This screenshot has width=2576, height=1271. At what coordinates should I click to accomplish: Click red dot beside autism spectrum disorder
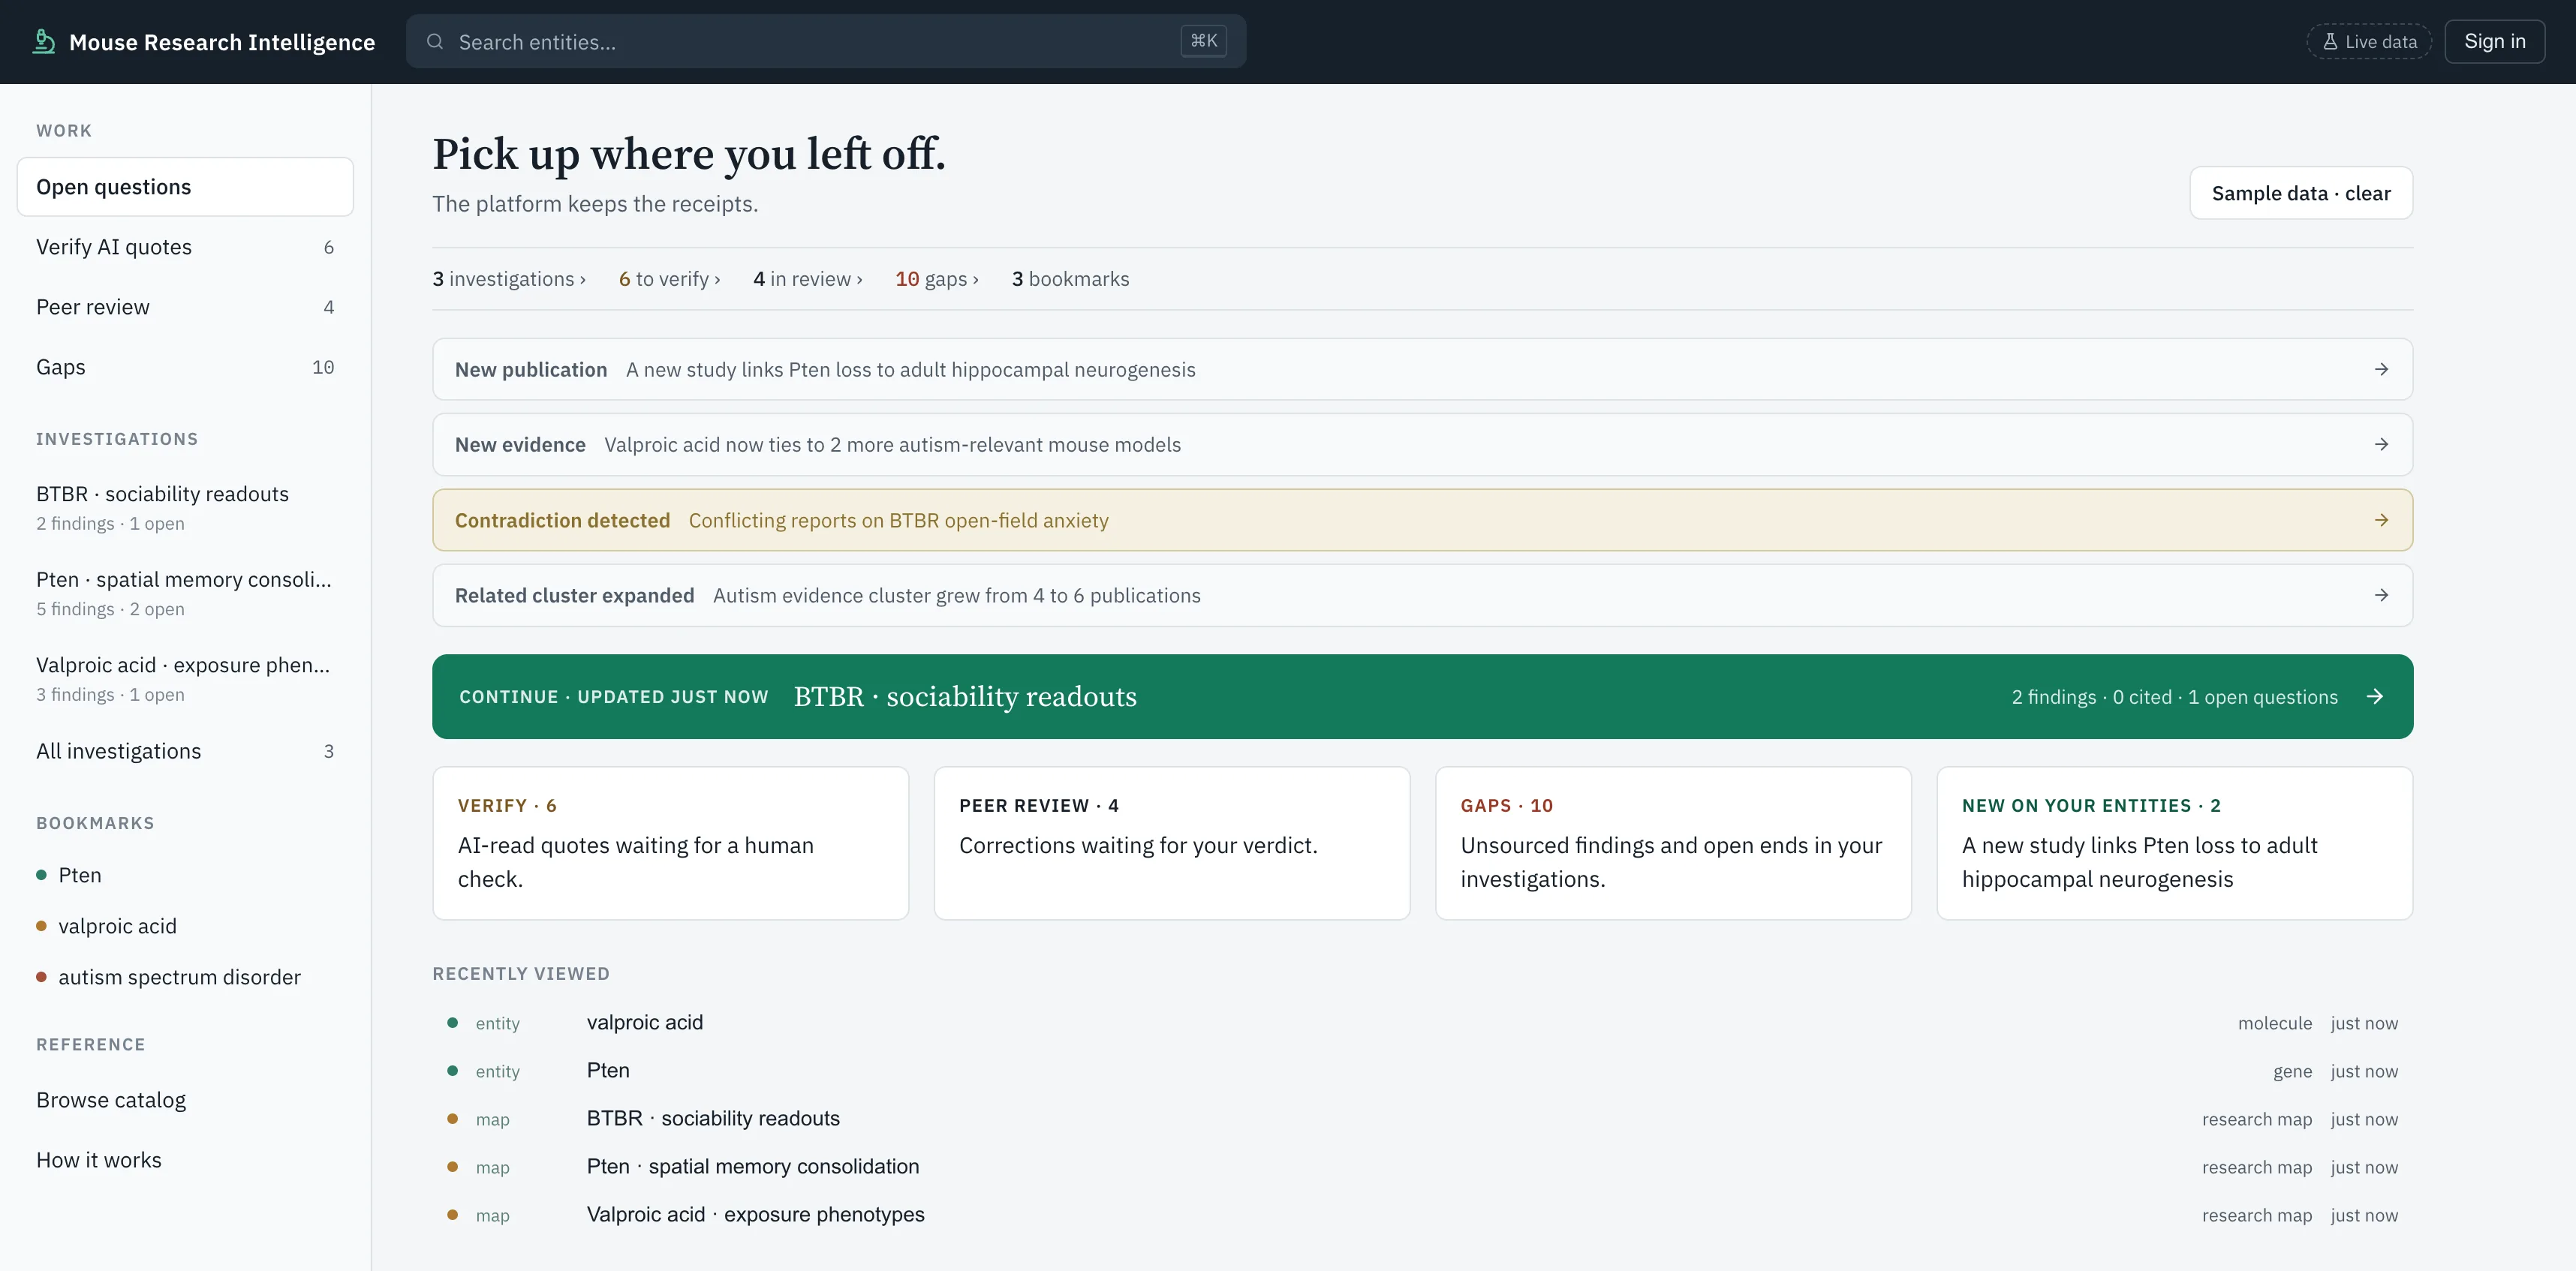(41, 977)
